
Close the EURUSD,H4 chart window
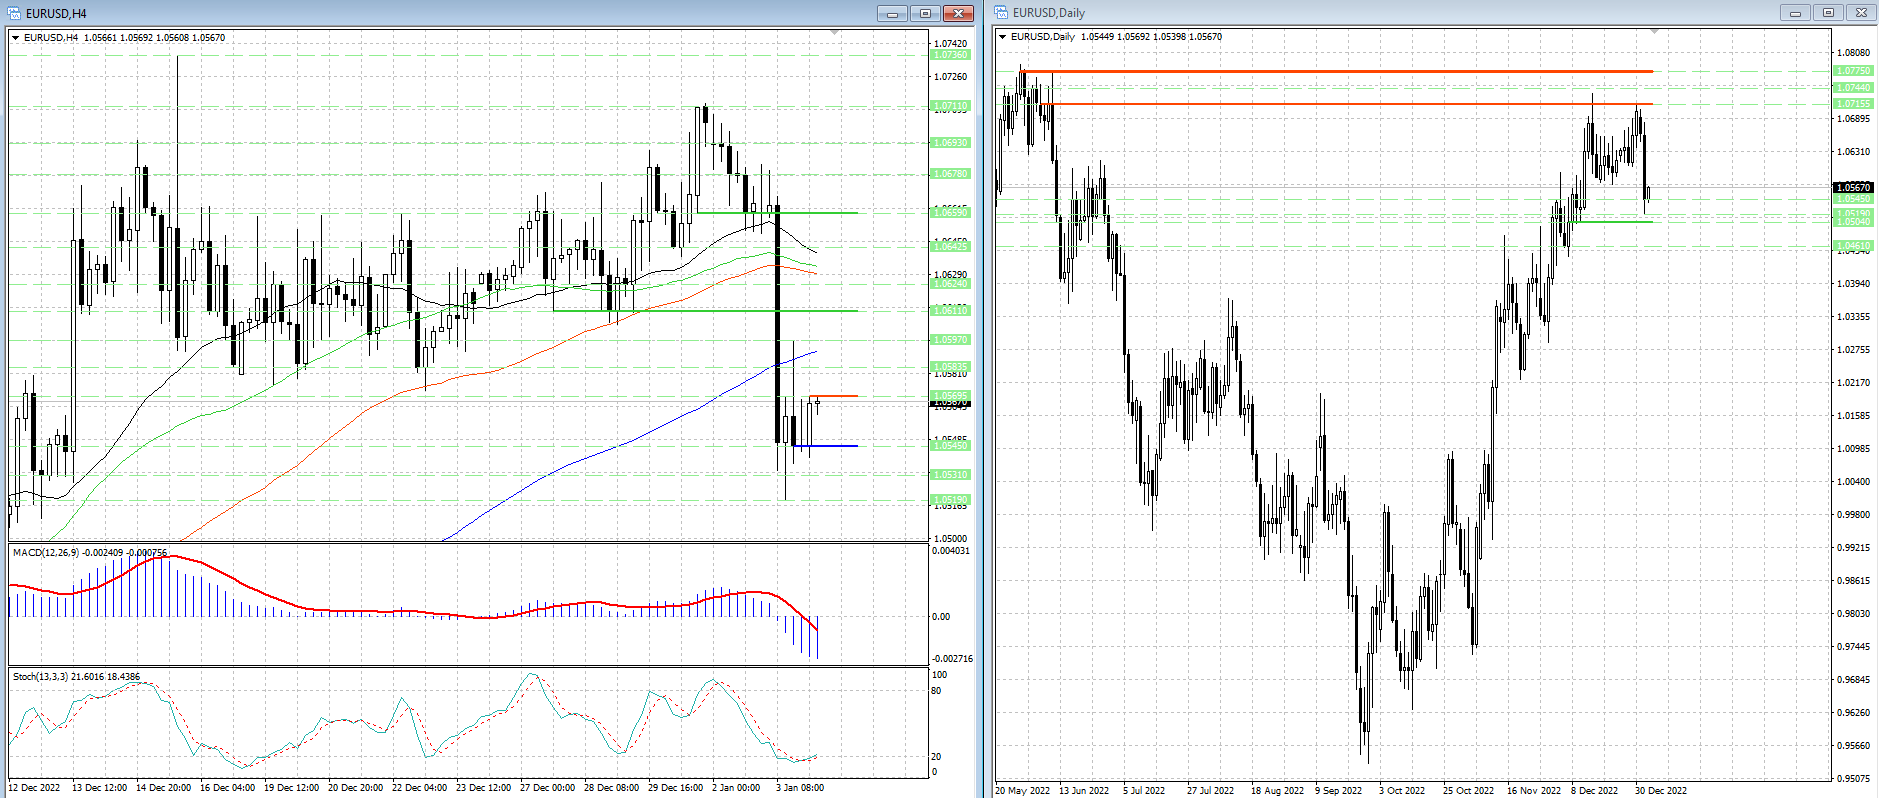[x=958, y=13]
